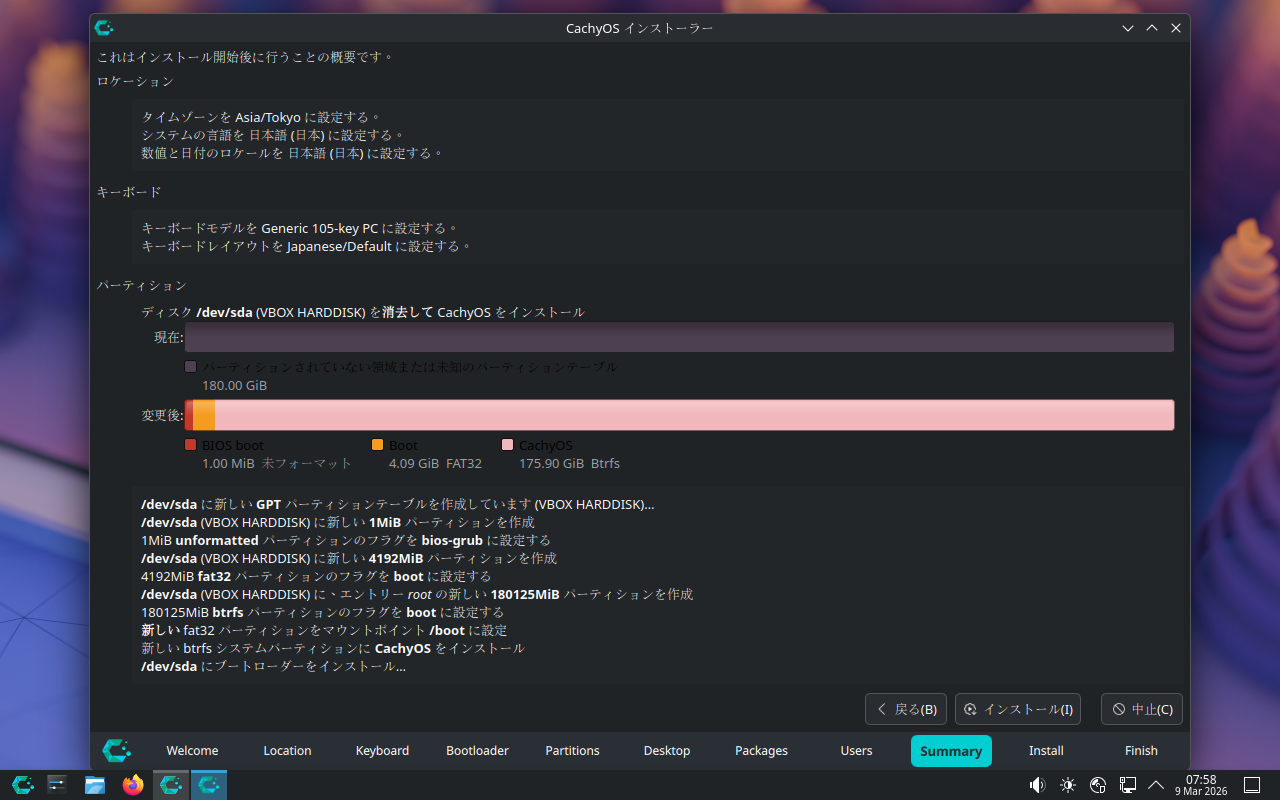Go back with the 戻る(B) button

click(x=906, y=709)
